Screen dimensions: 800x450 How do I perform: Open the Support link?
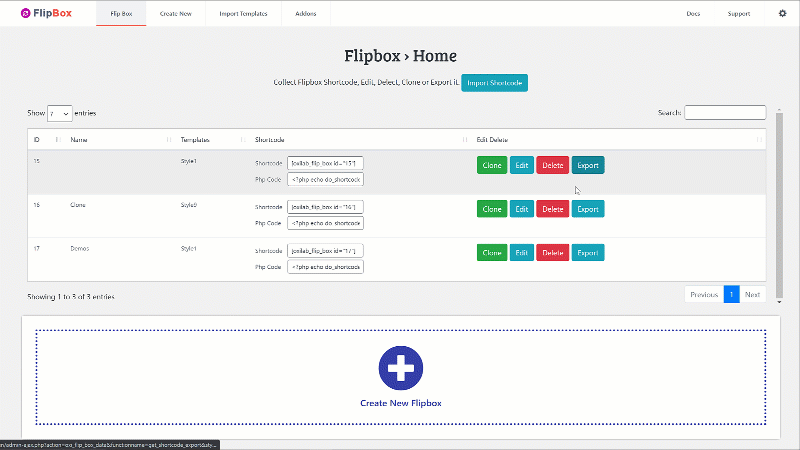point(739,14)
